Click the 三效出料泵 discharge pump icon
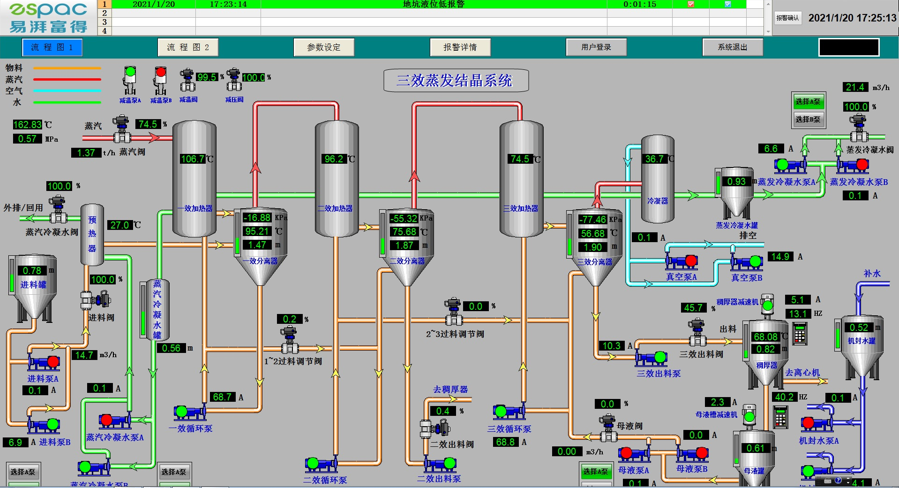 click(651, 357)
